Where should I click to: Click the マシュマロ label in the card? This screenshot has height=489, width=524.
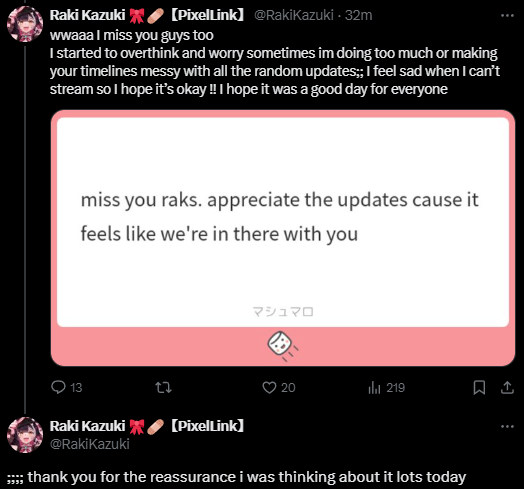point(283,312)
